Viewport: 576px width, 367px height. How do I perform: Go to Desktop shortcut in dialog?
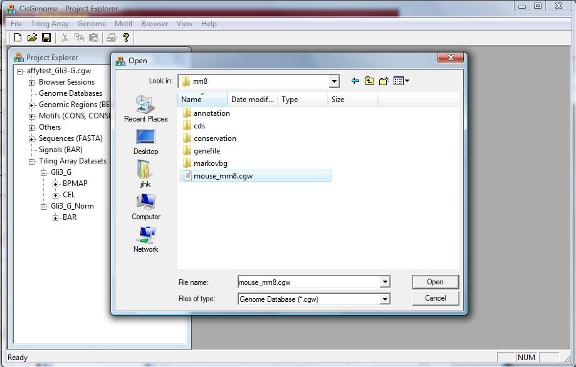coord(146,142)
